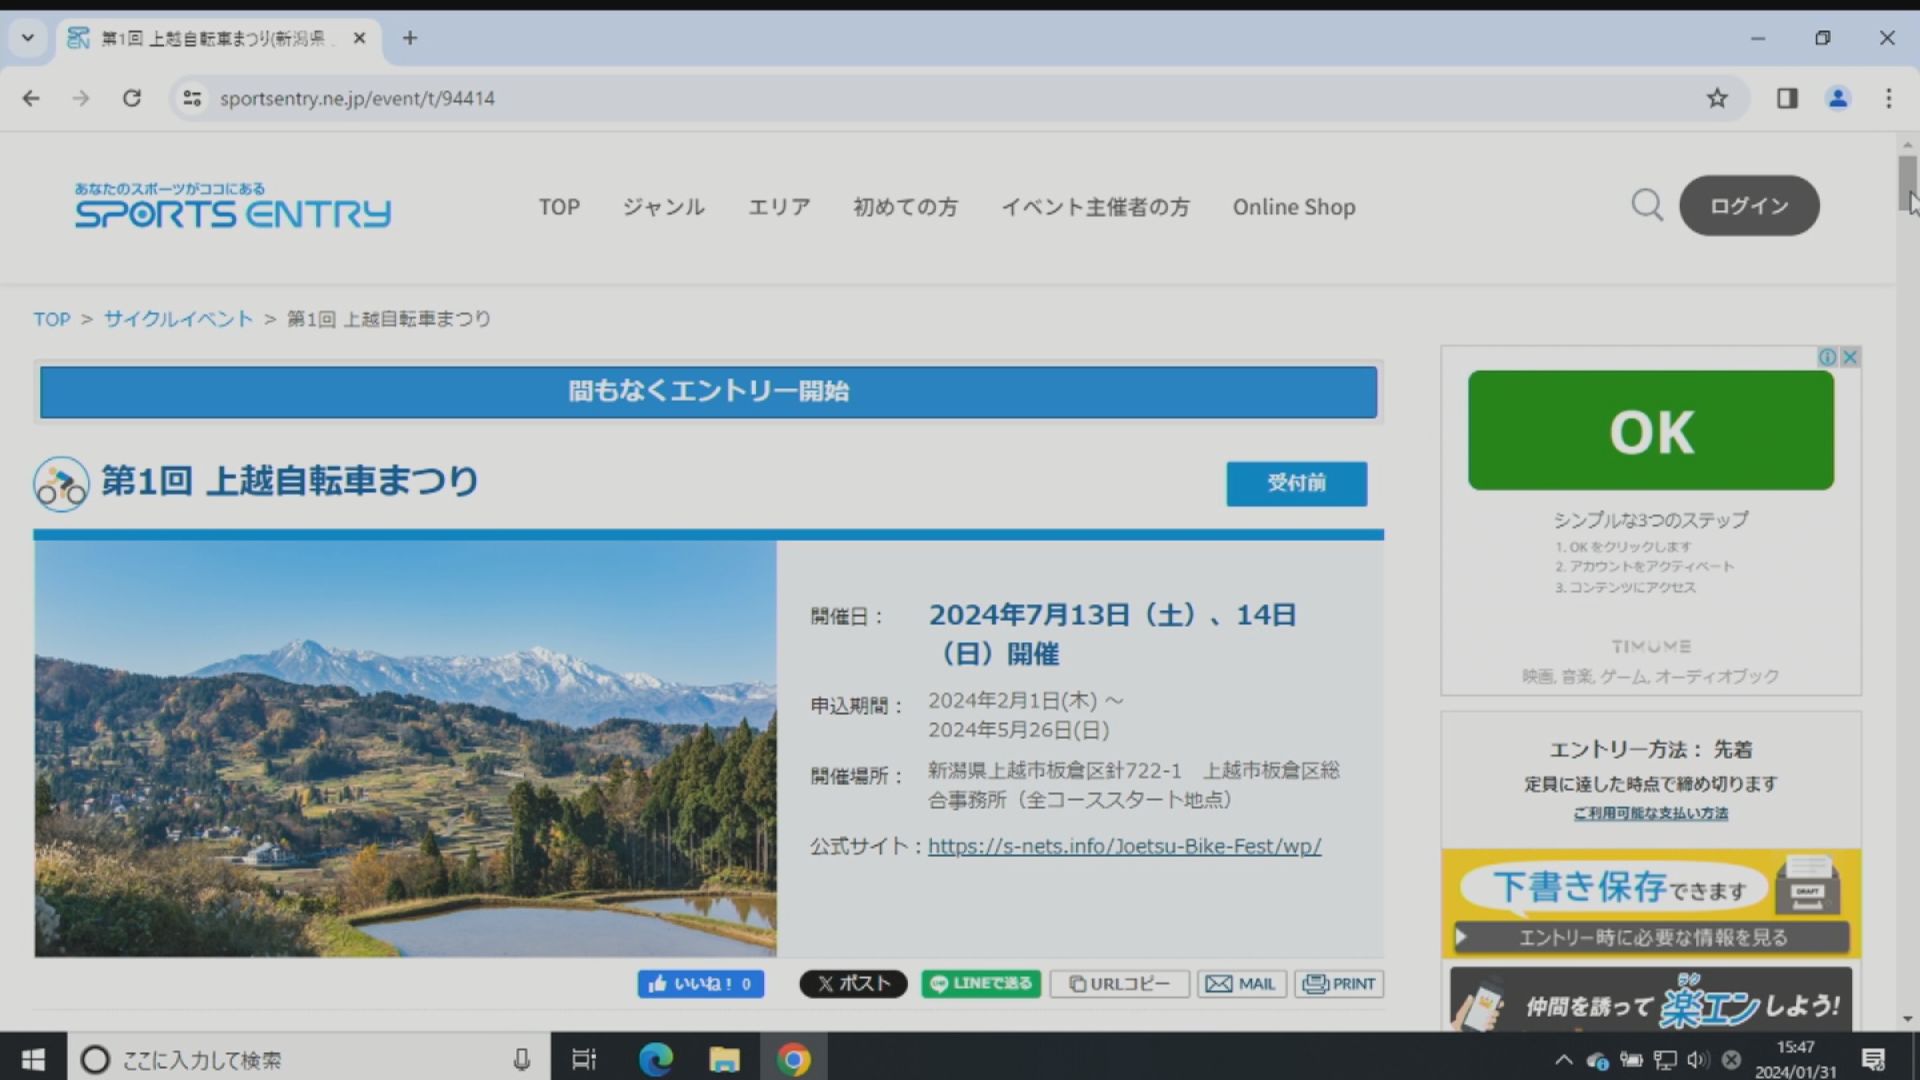The height and width of the screenshot is (1080, 1920).
Task: Click the site search magnifier icon
Action: click(1647, 205)
